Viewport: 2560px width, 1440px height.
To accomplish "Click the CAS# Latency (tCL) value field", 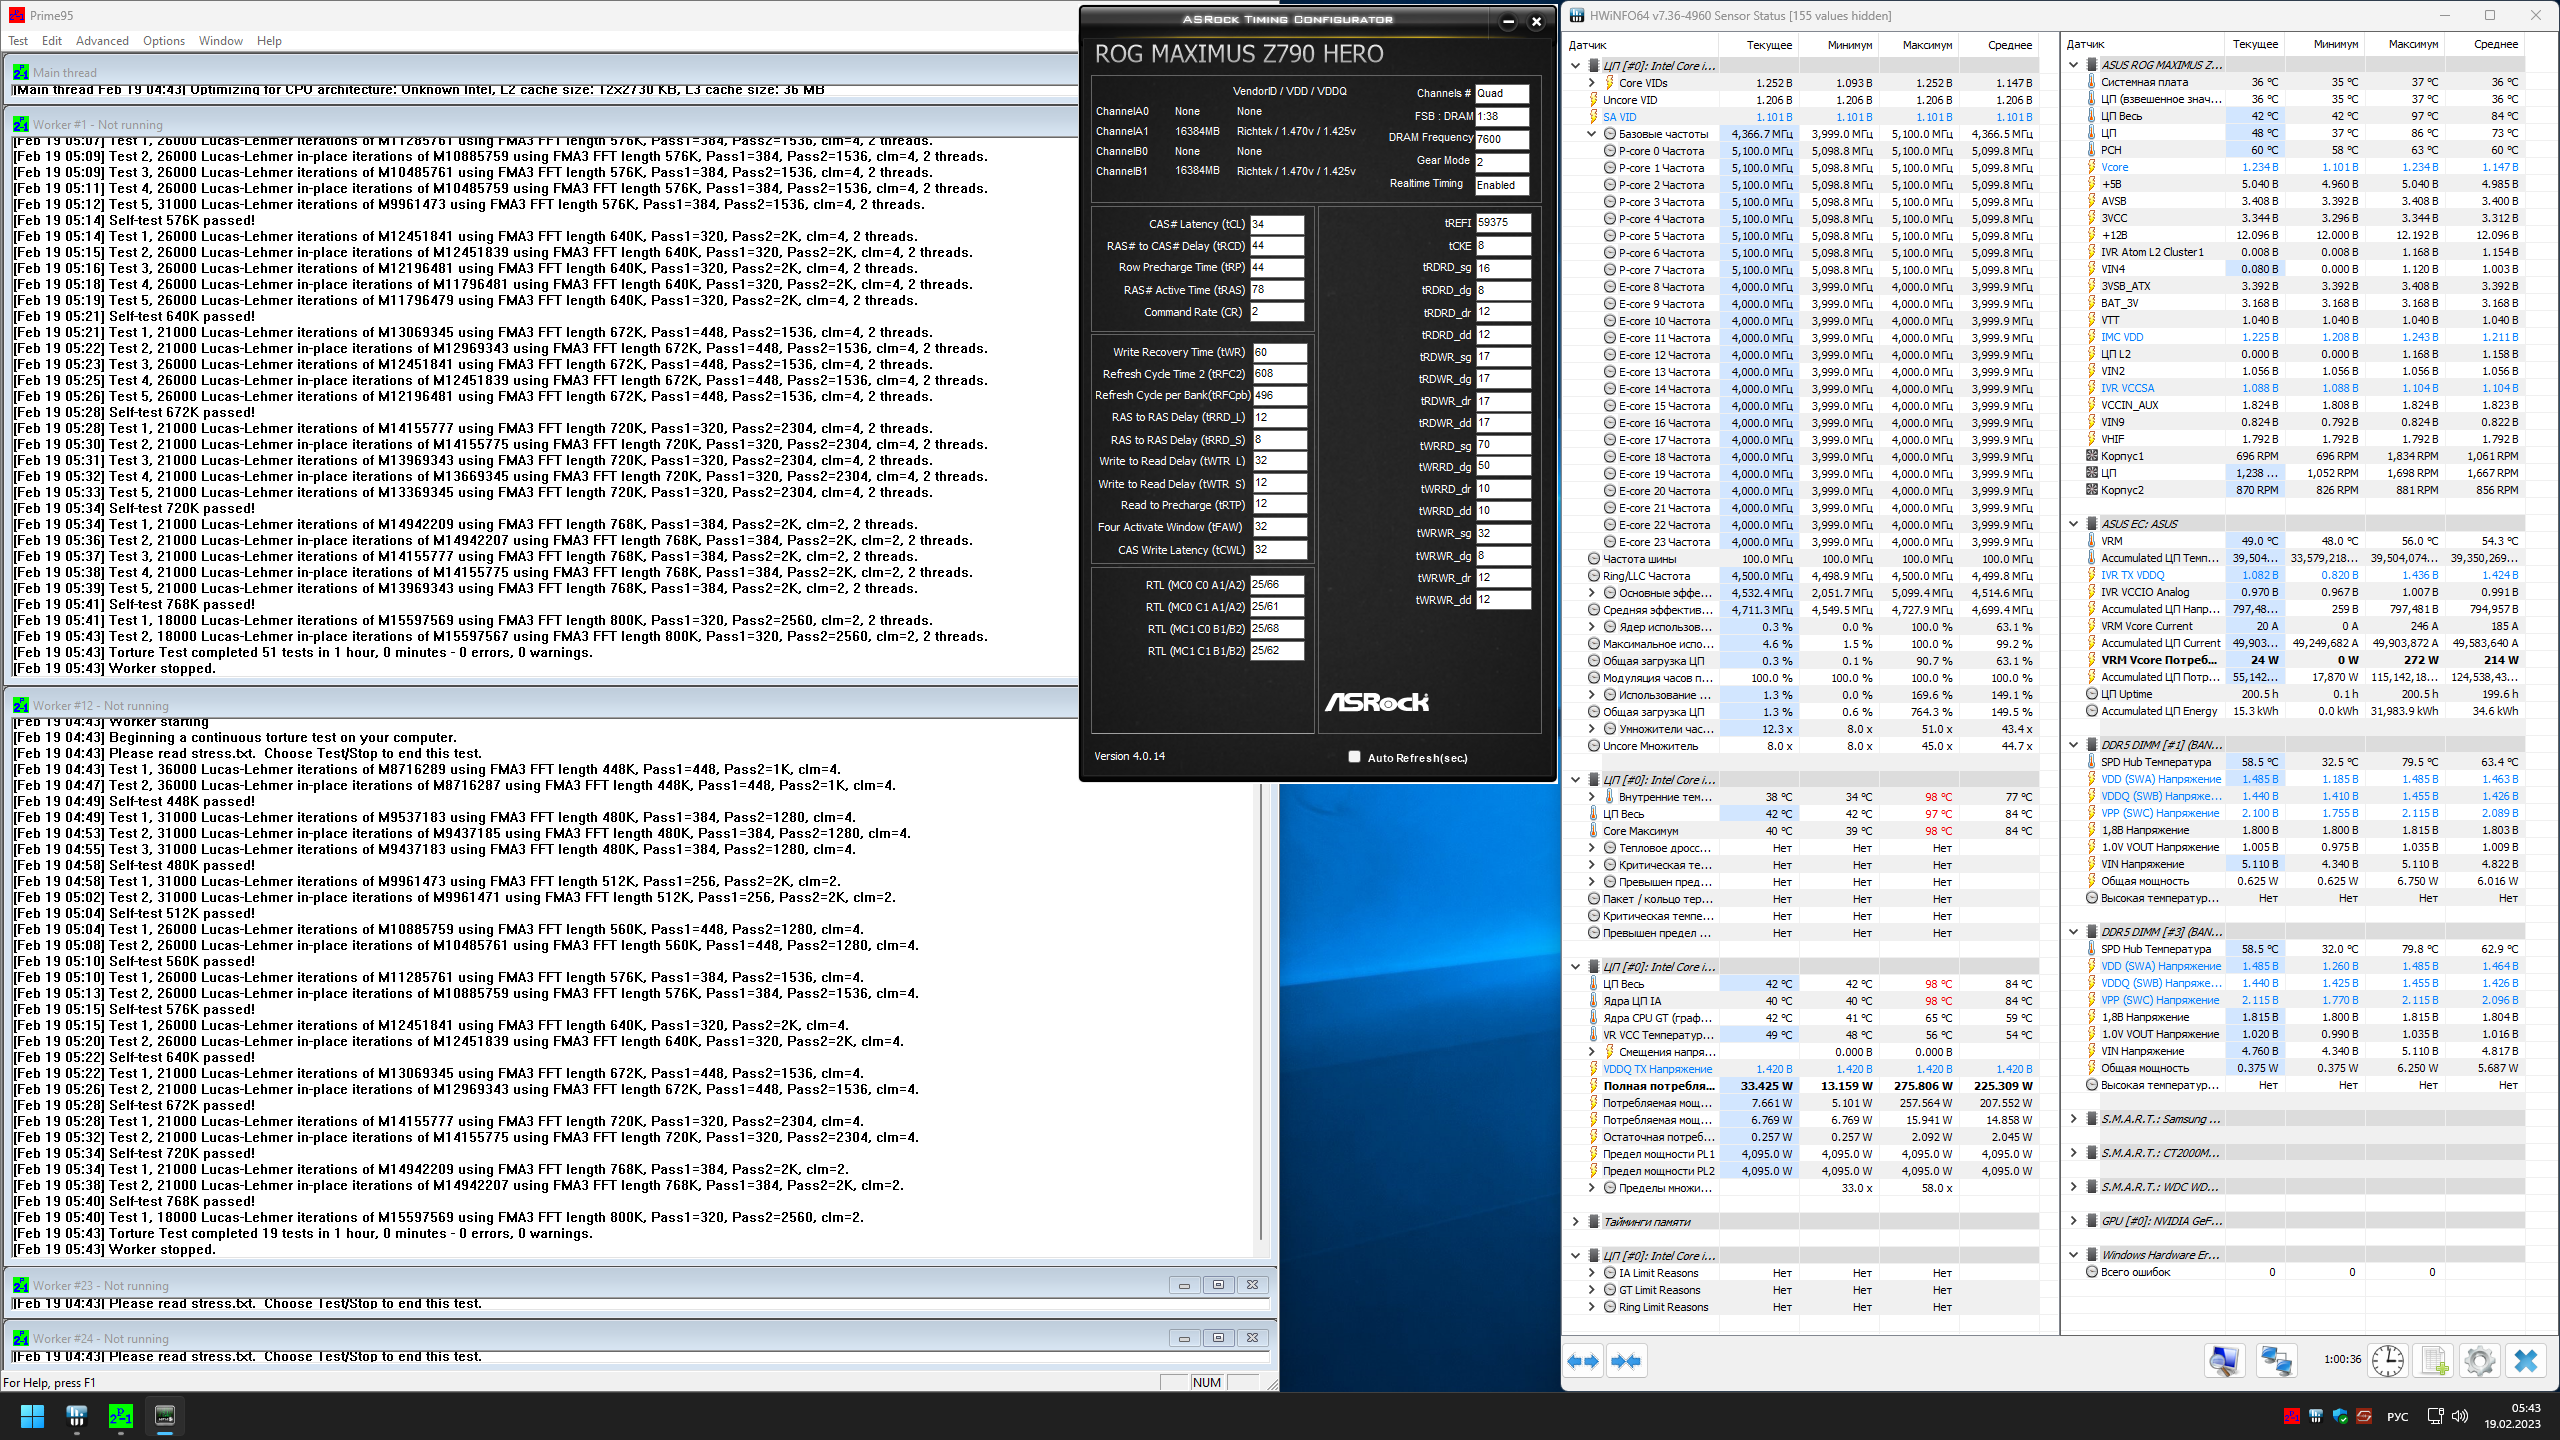I will (1276, 224).
